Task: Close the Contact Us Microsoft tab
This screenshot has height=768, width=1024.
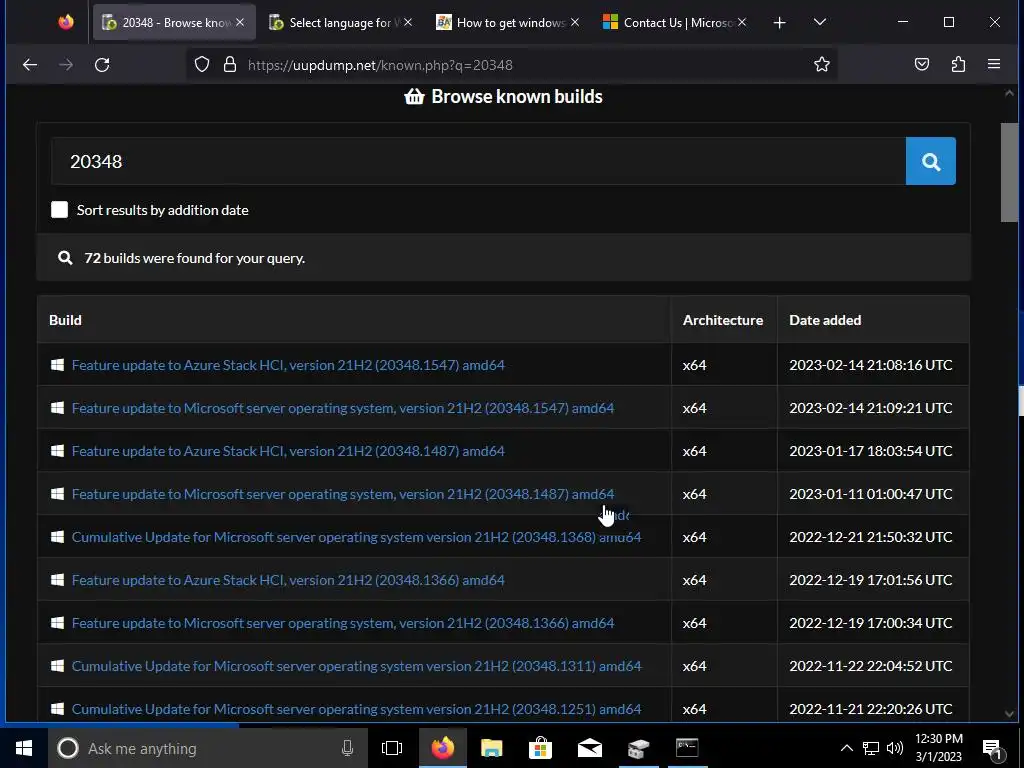Action: pos(742,22)
